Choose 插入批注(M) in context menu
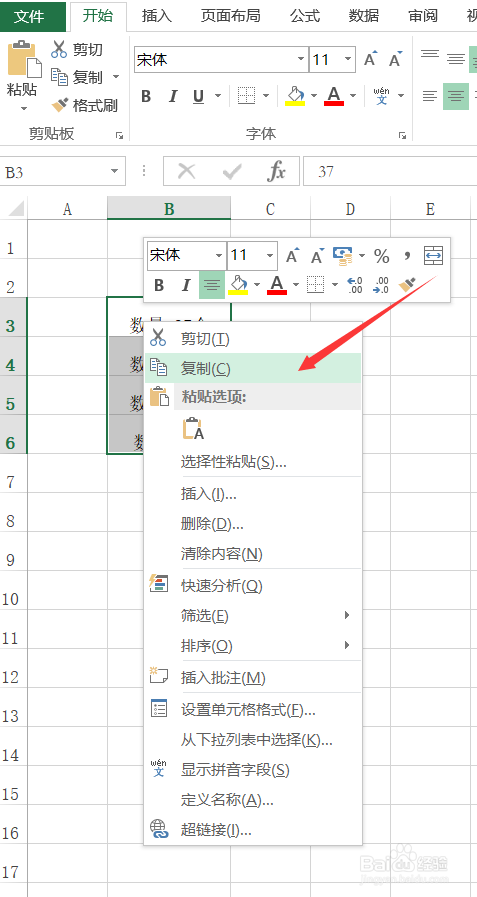 point(253,678)
